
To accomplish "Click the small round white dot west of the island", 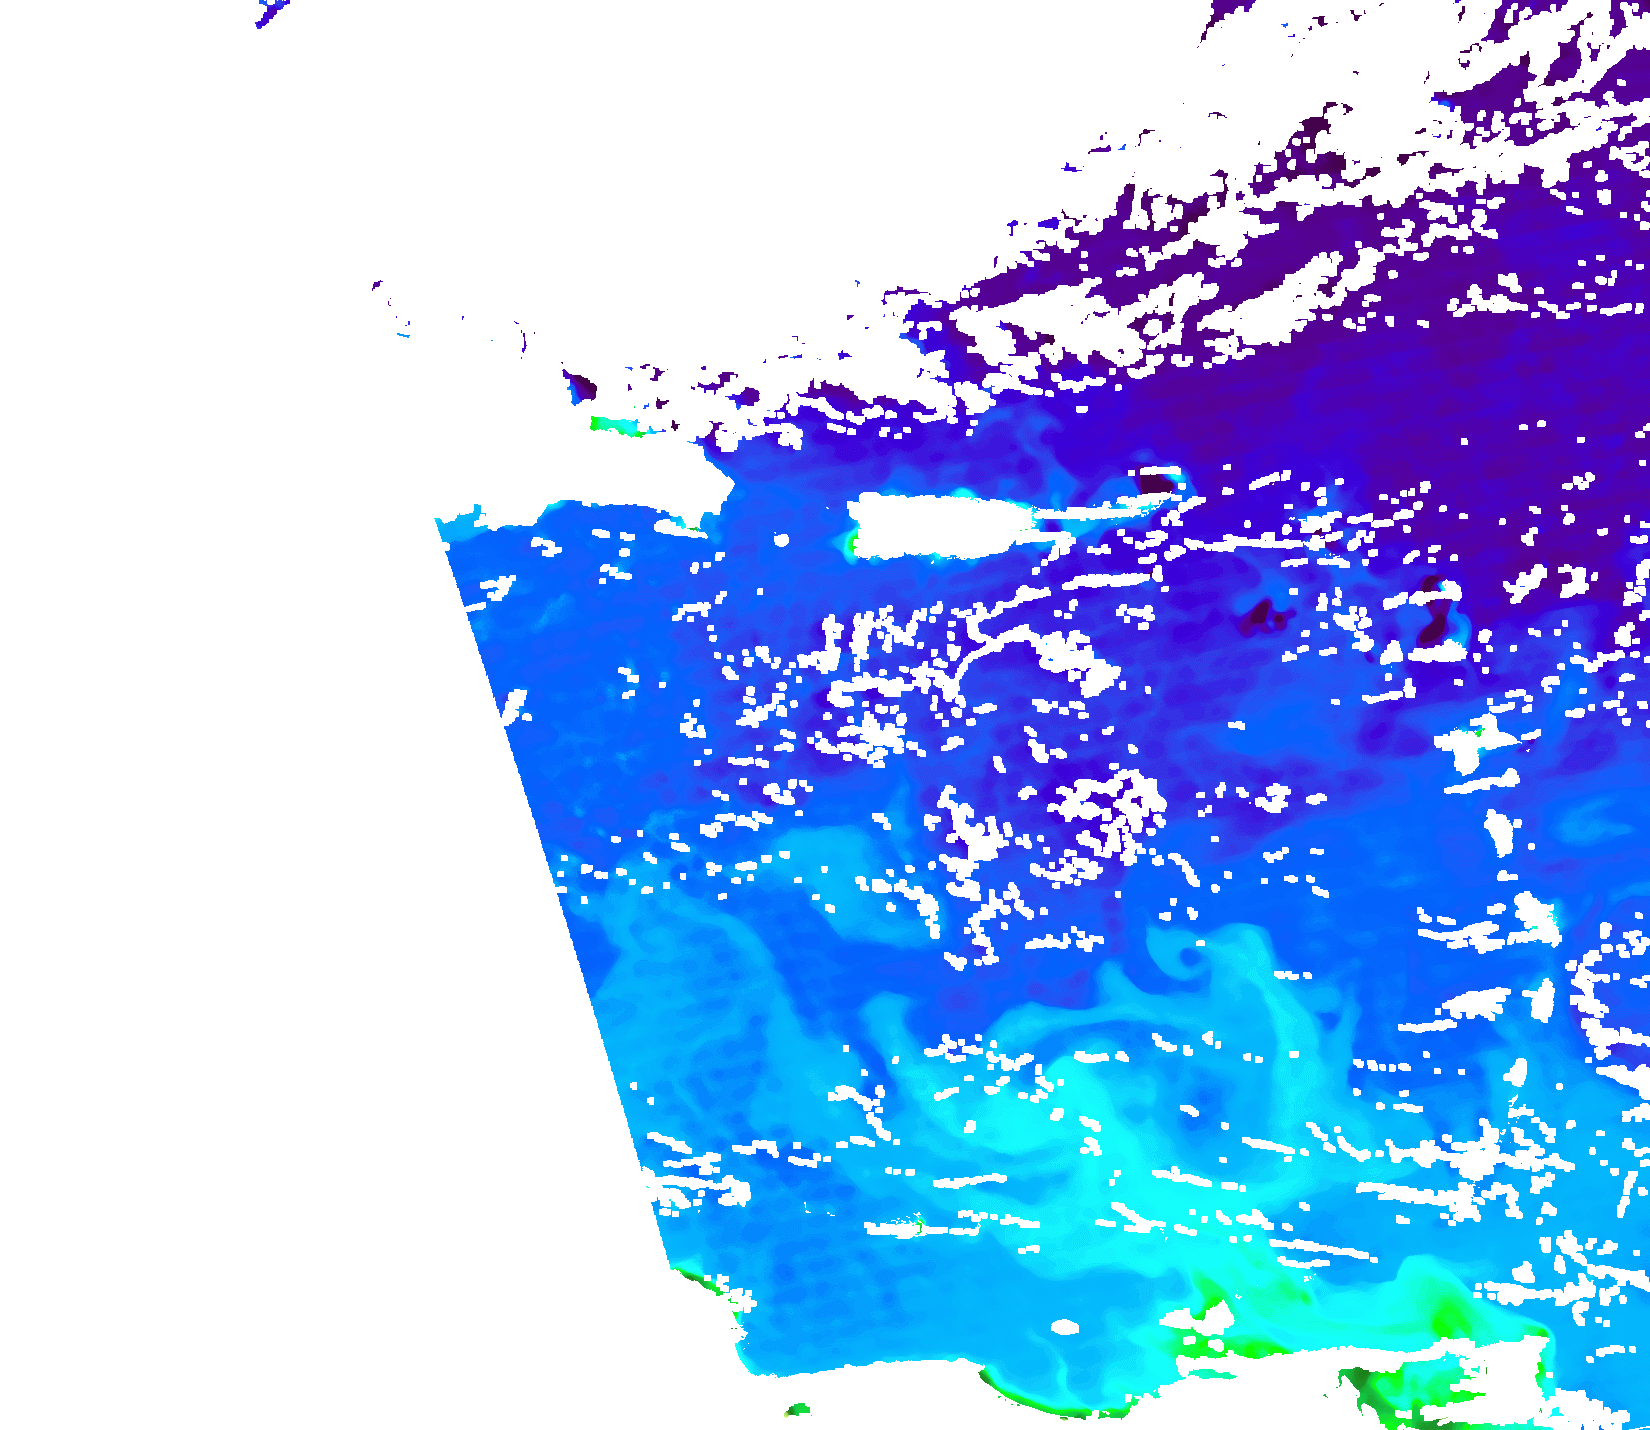I will pyautogui.click(x=781, y=540).
